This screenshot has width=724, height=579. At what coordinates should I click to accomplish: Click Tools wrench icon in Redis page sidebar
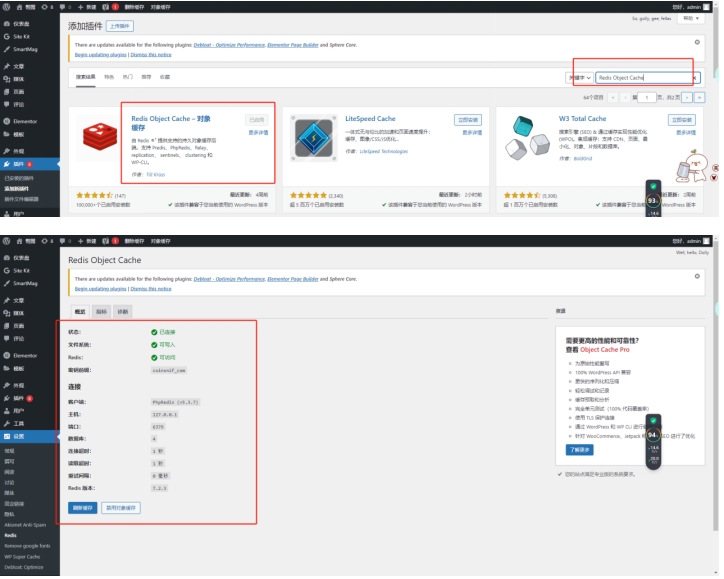point(6,423)
